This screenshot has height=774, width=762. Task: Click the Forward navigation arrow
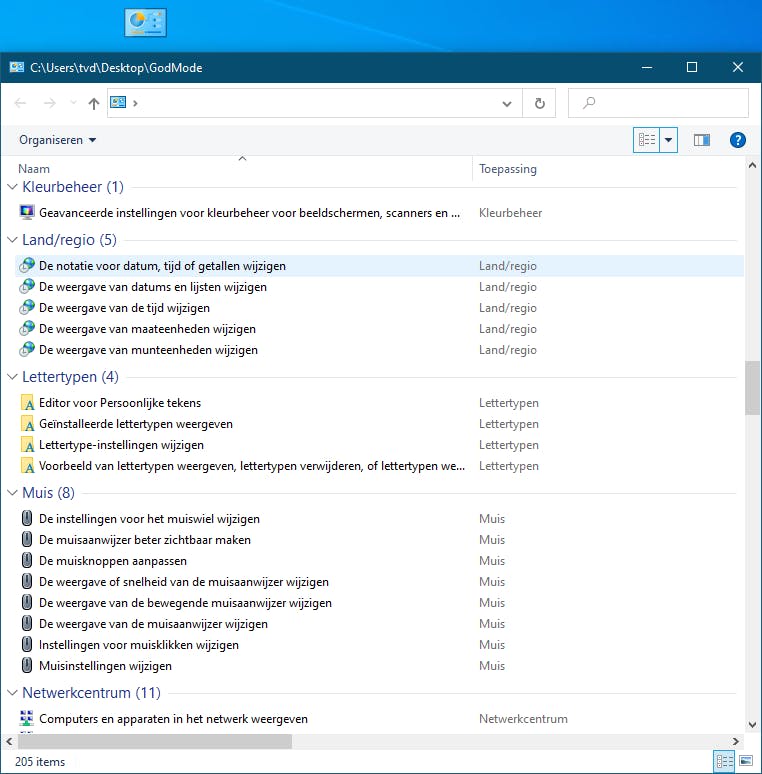(x=50, y=103)
